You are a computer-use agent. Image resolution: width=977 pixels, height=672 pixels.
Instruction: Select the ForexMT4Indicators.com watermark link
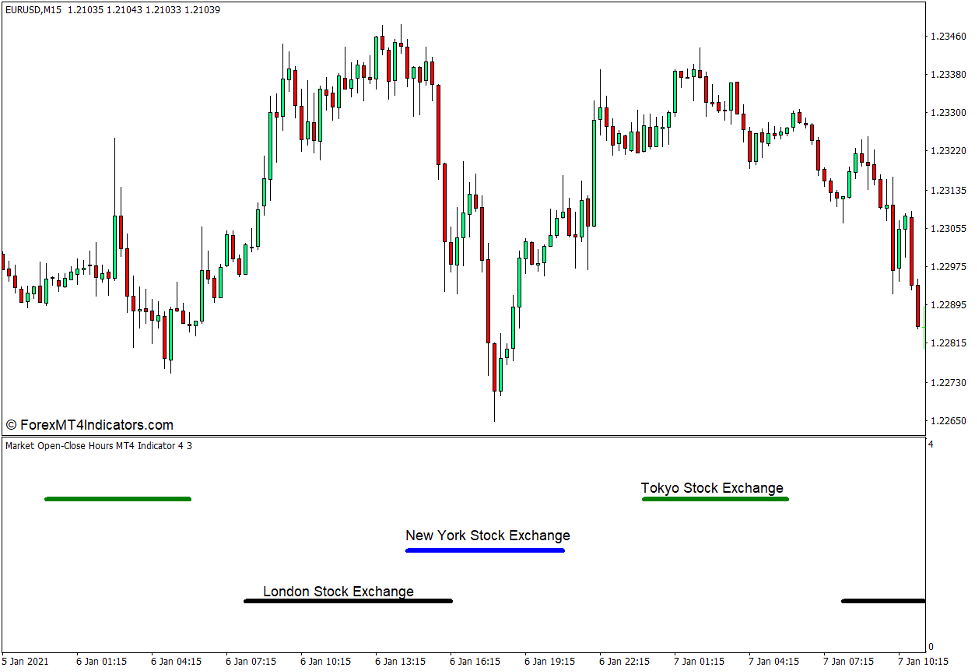click(90, 424)
